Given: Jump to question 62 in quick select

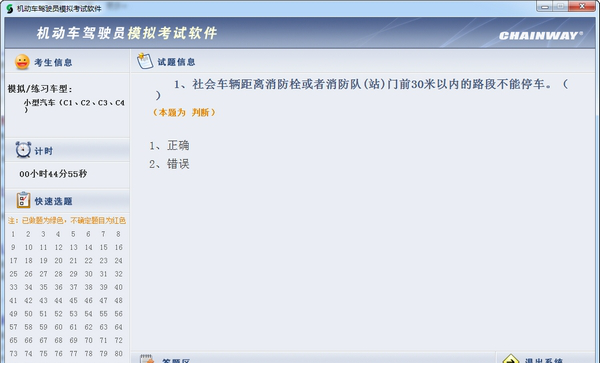Looking at the screenshot, I should 88,327.
